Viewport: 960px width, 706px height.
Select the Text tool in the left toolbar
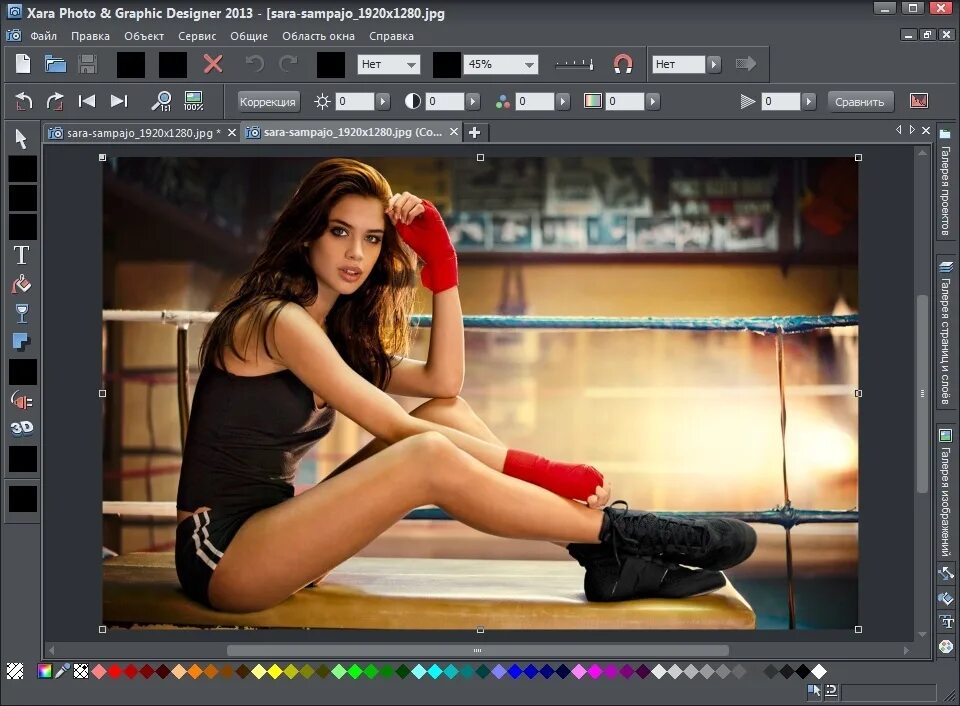(20, 255)
